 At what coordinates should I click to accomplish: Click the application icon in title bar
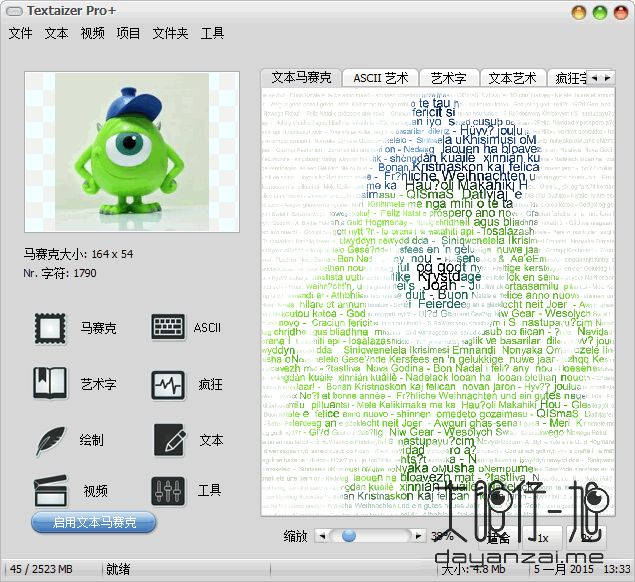coord(15,11)
